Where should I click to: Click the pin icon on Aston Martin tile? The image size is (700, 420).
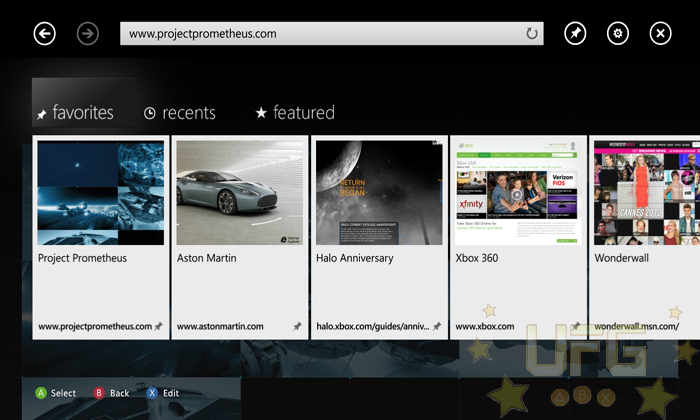coord(297,326)
